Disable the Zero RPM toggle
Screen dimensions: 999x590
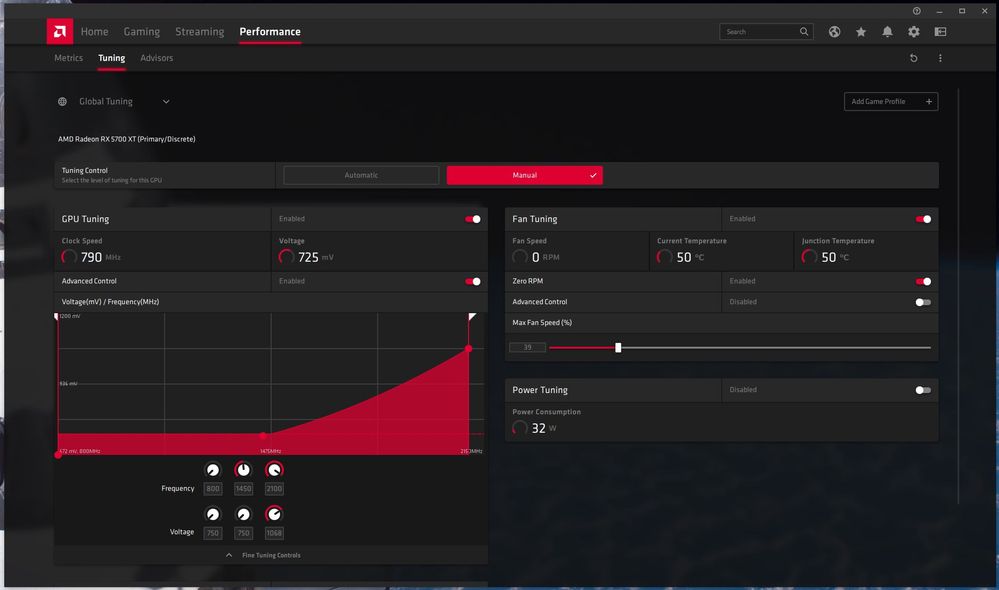(923, 281)
